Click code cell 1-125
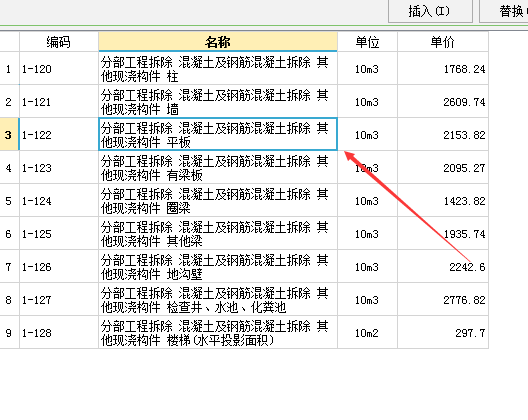The width and height of the screenshot is (528, 420). [59, 233]
